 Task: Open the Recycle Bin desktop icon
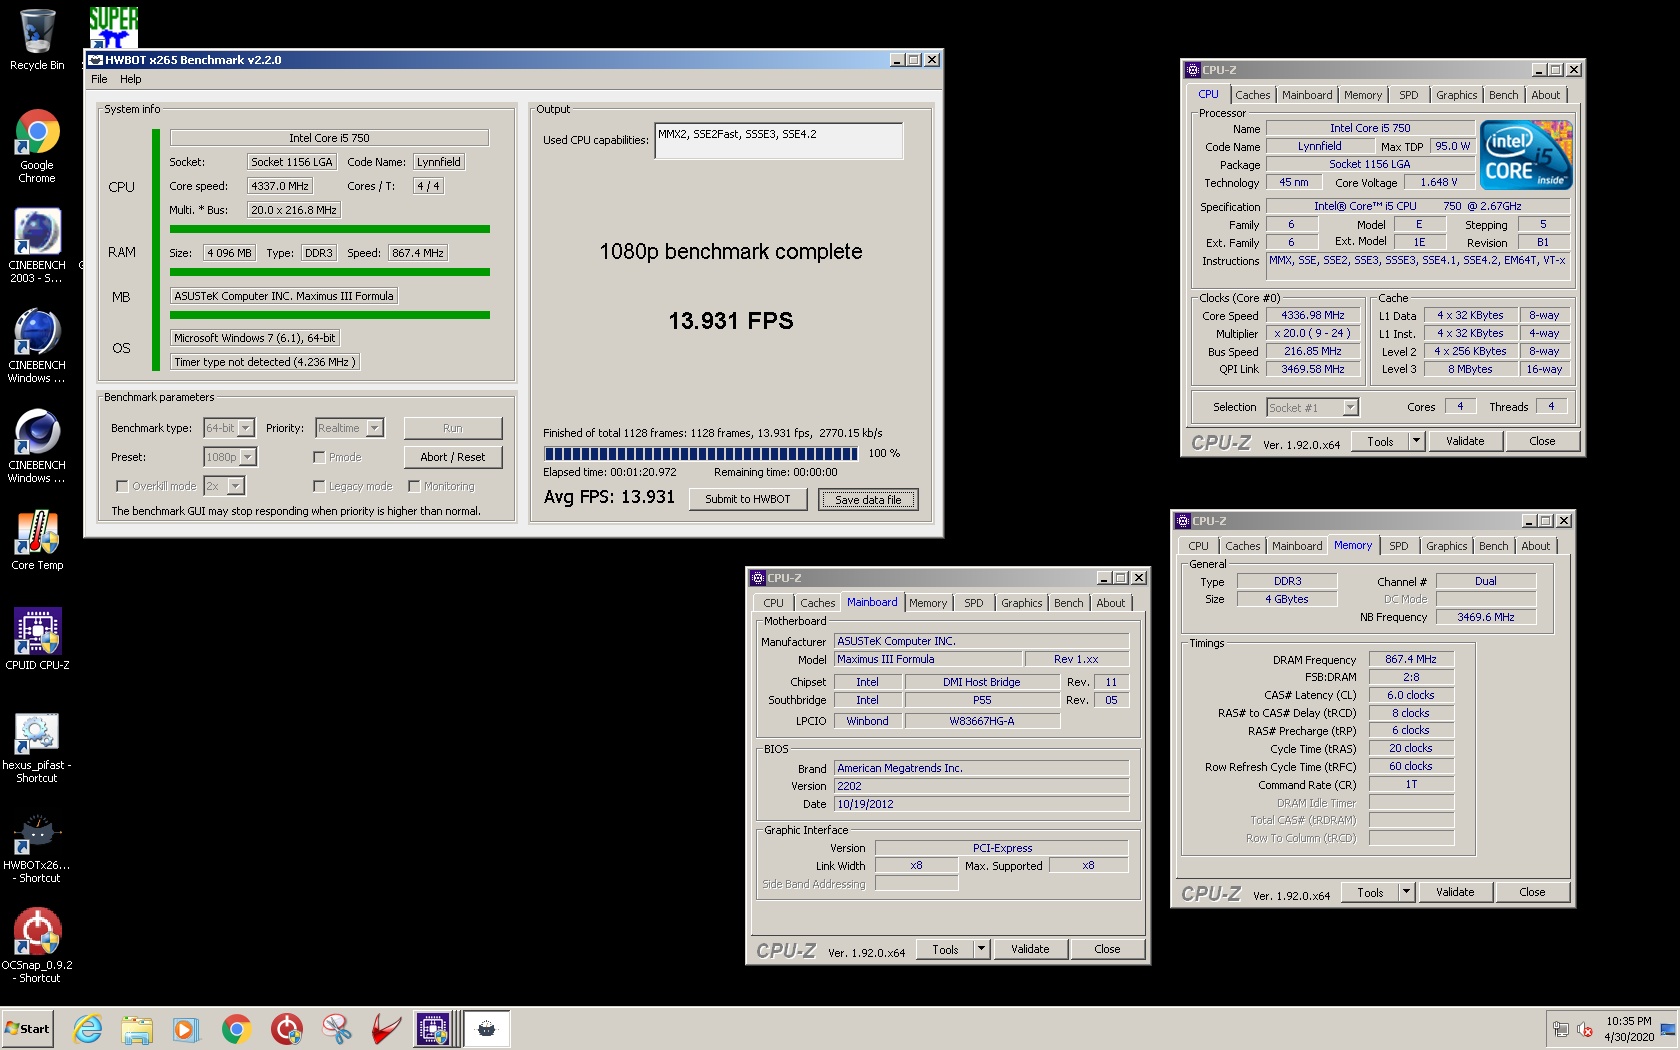click(x=37, y=40)
